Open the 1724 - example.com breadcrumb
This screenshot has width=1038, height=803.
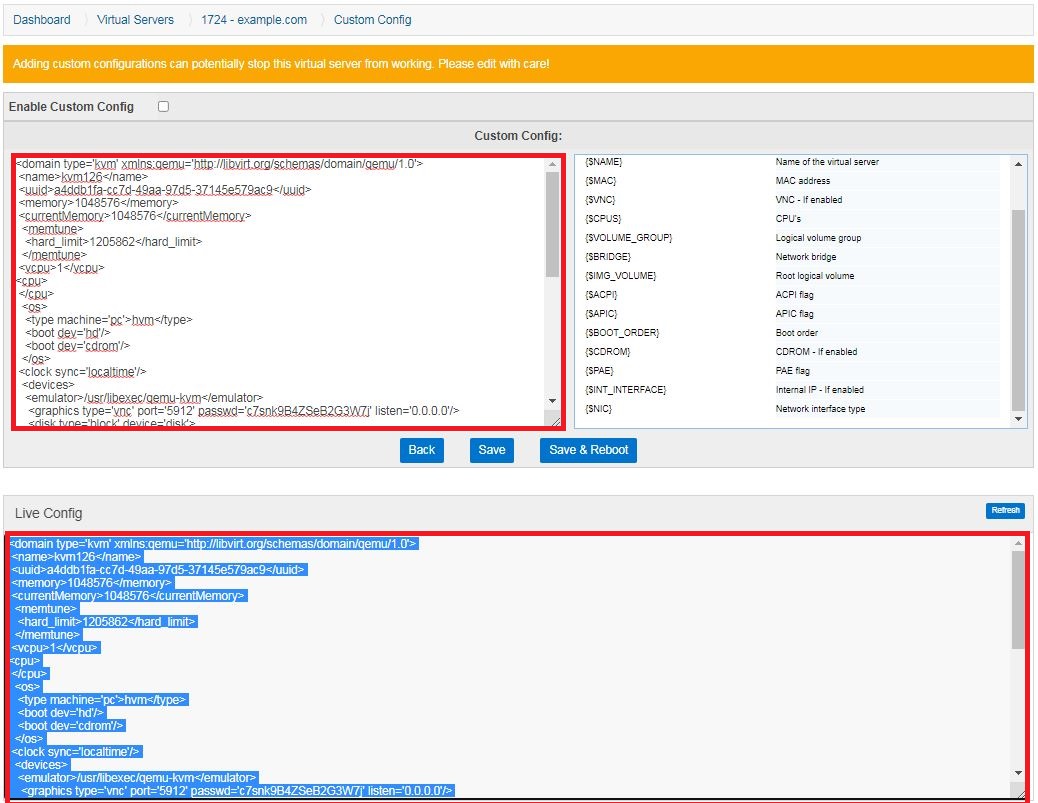[254, 20]
